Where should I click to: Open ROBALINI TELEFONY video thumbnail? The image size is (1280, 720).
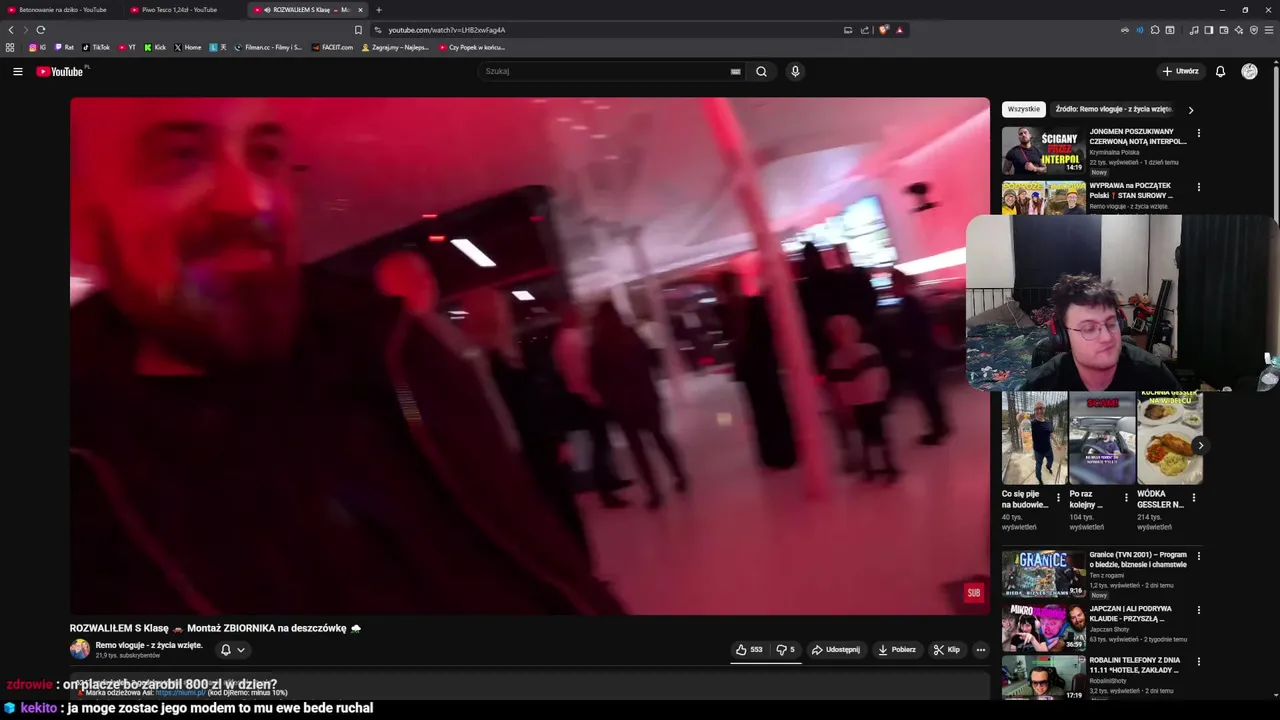tap(1043, 678)
